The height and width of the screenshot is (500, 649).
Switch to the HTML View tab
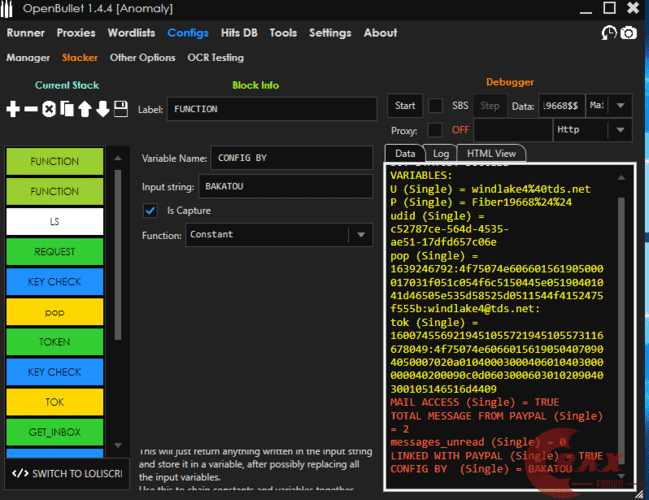491,154
